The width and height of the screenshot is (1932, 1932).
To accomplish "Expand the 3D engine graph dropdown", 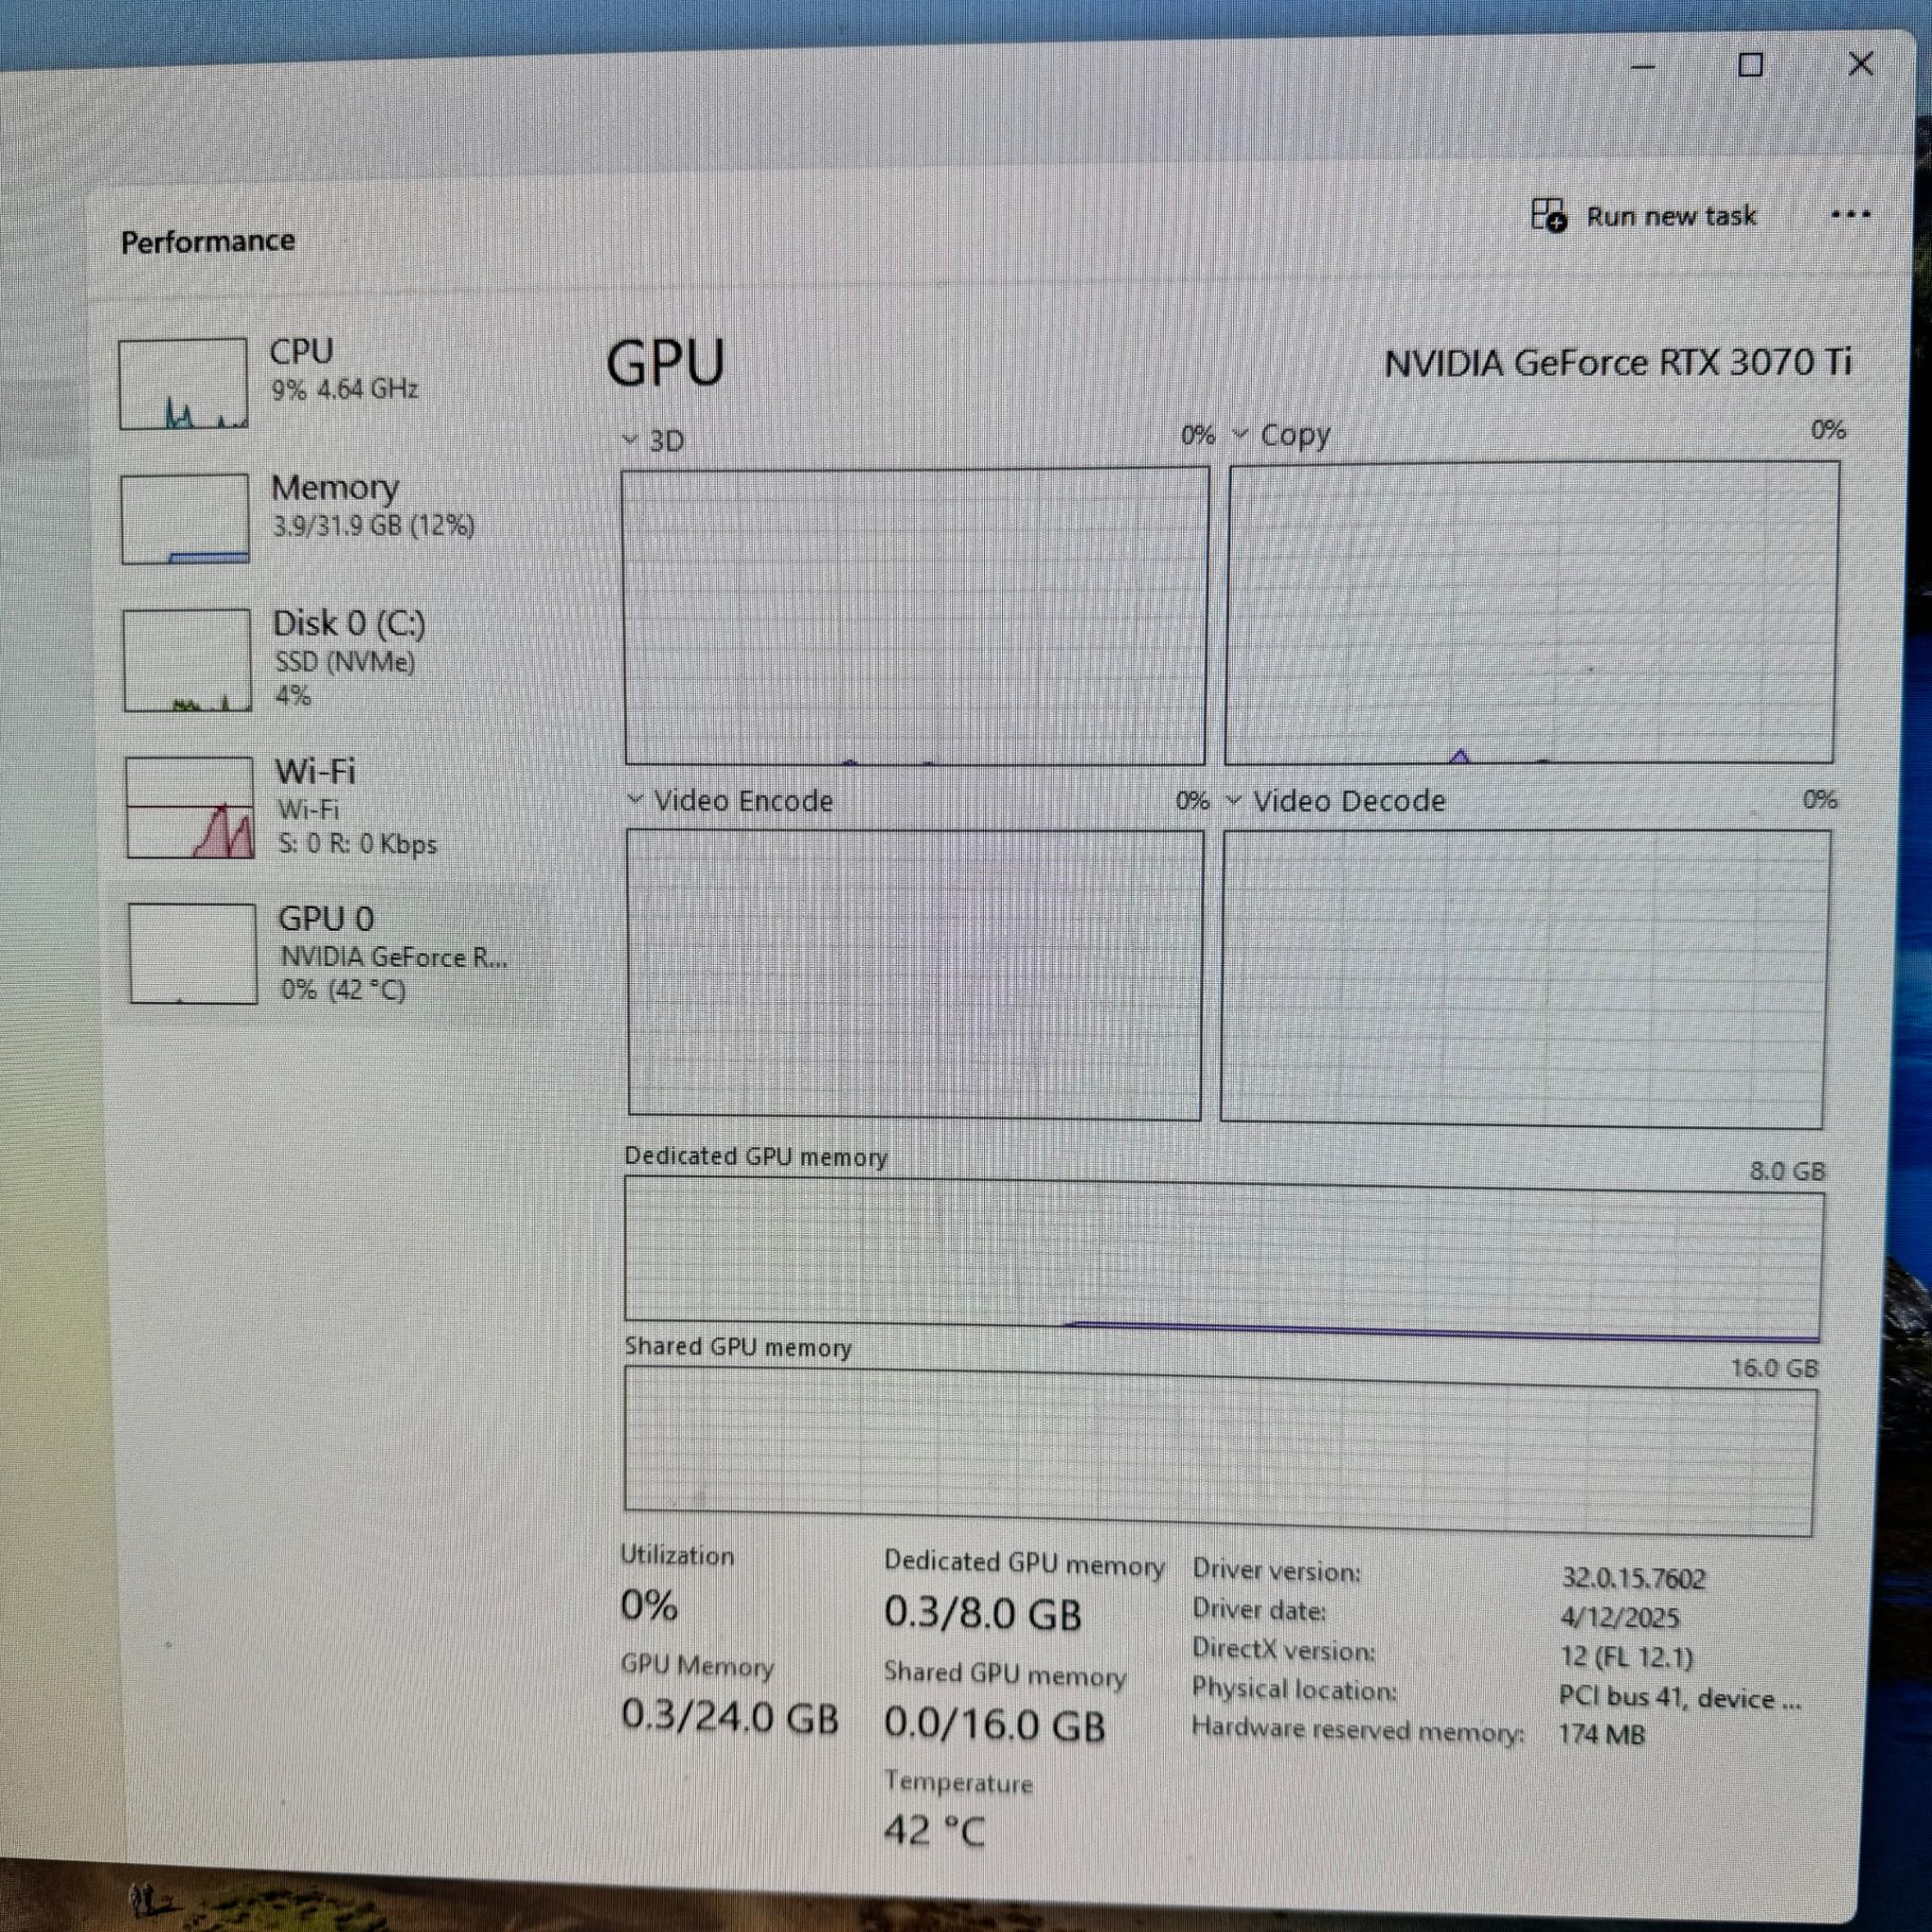I will coord(629,439).
